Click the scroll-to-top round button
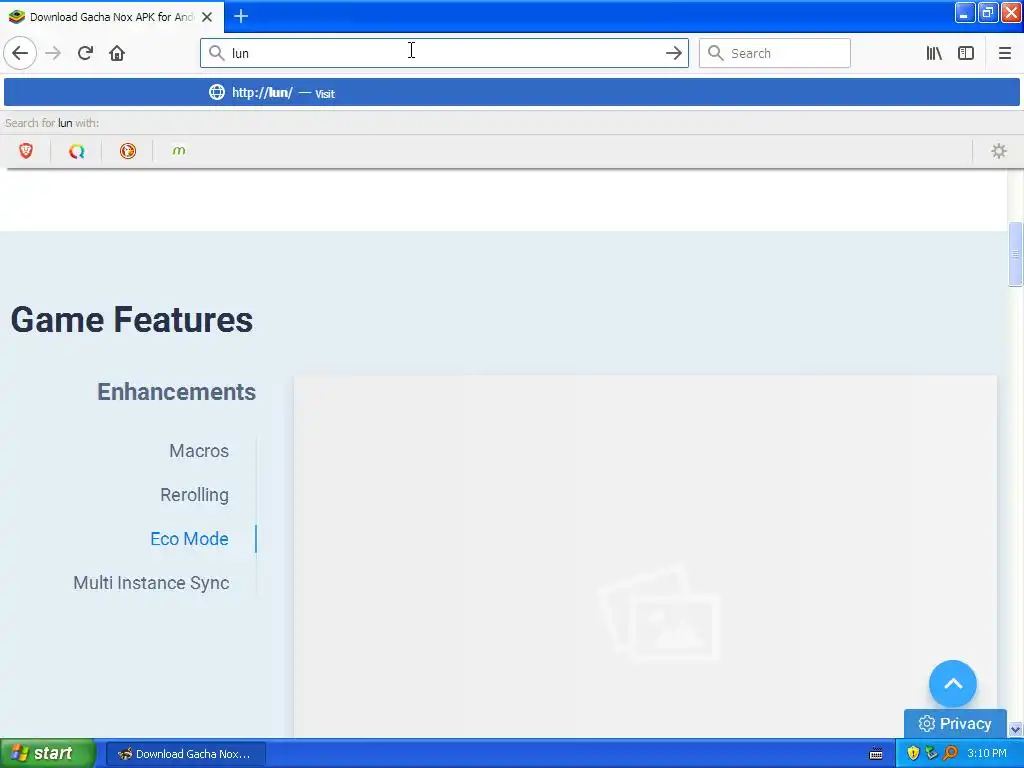 click(952, 684)
